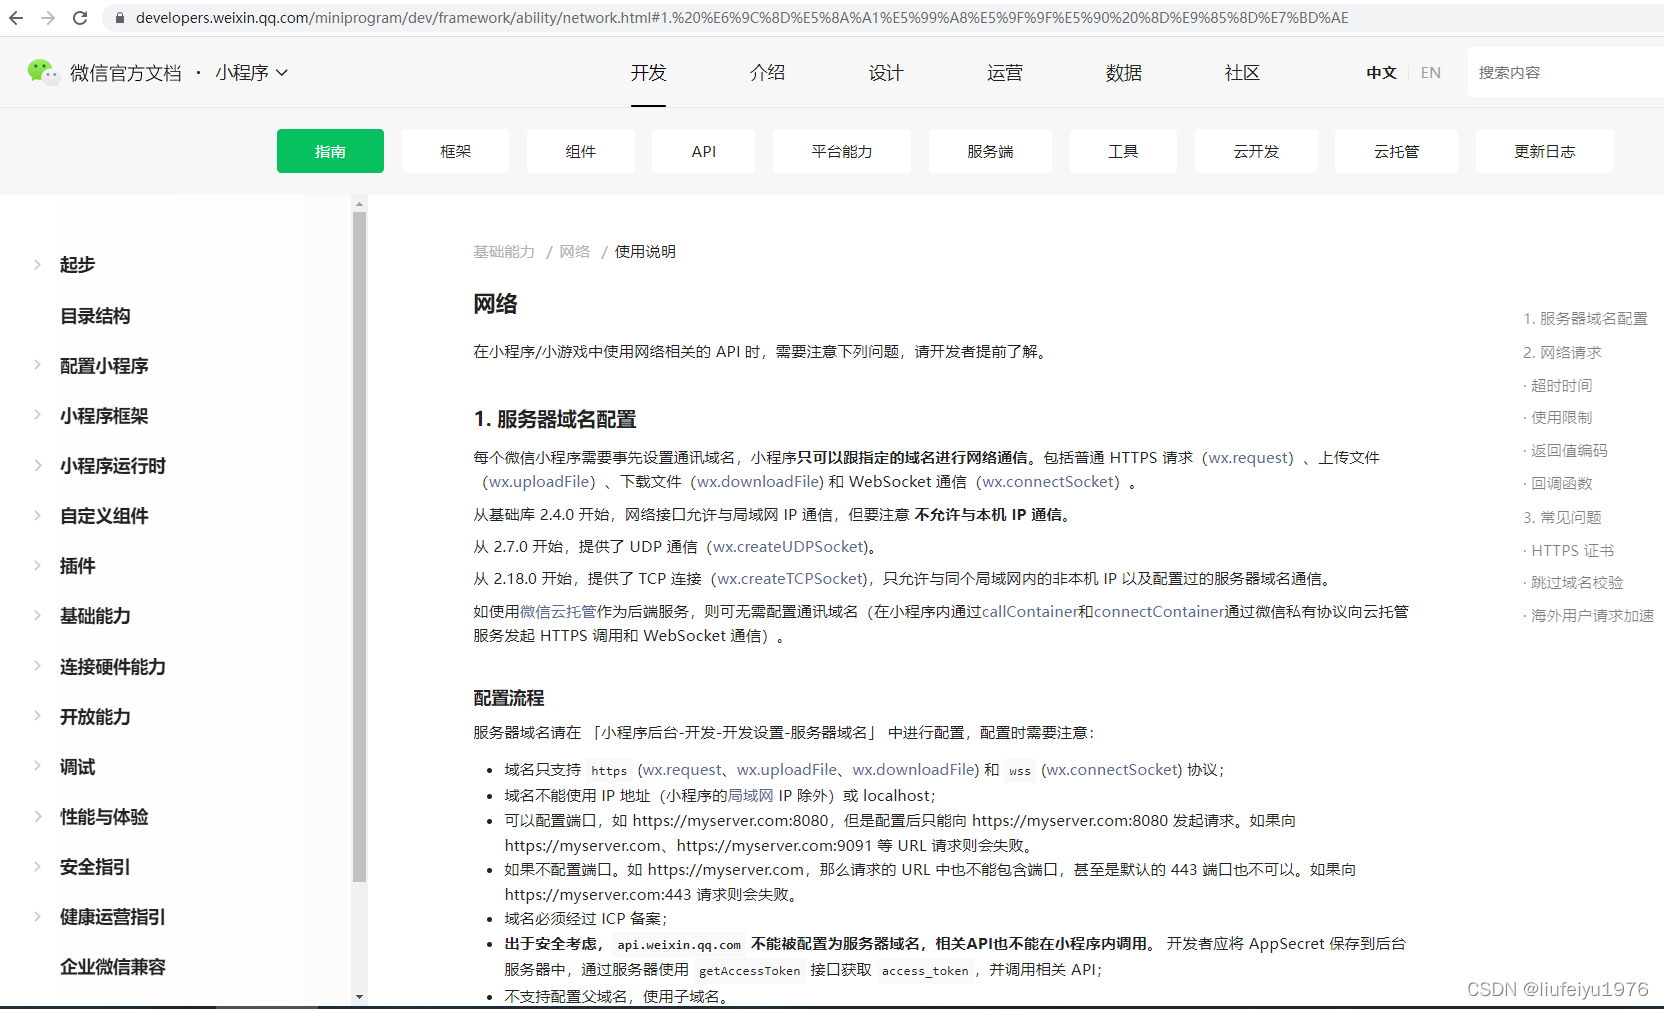The width and height of the screenshot is (1664, 1009).
Task: Open the 小程序 dropdown selector
Action: 251,73
